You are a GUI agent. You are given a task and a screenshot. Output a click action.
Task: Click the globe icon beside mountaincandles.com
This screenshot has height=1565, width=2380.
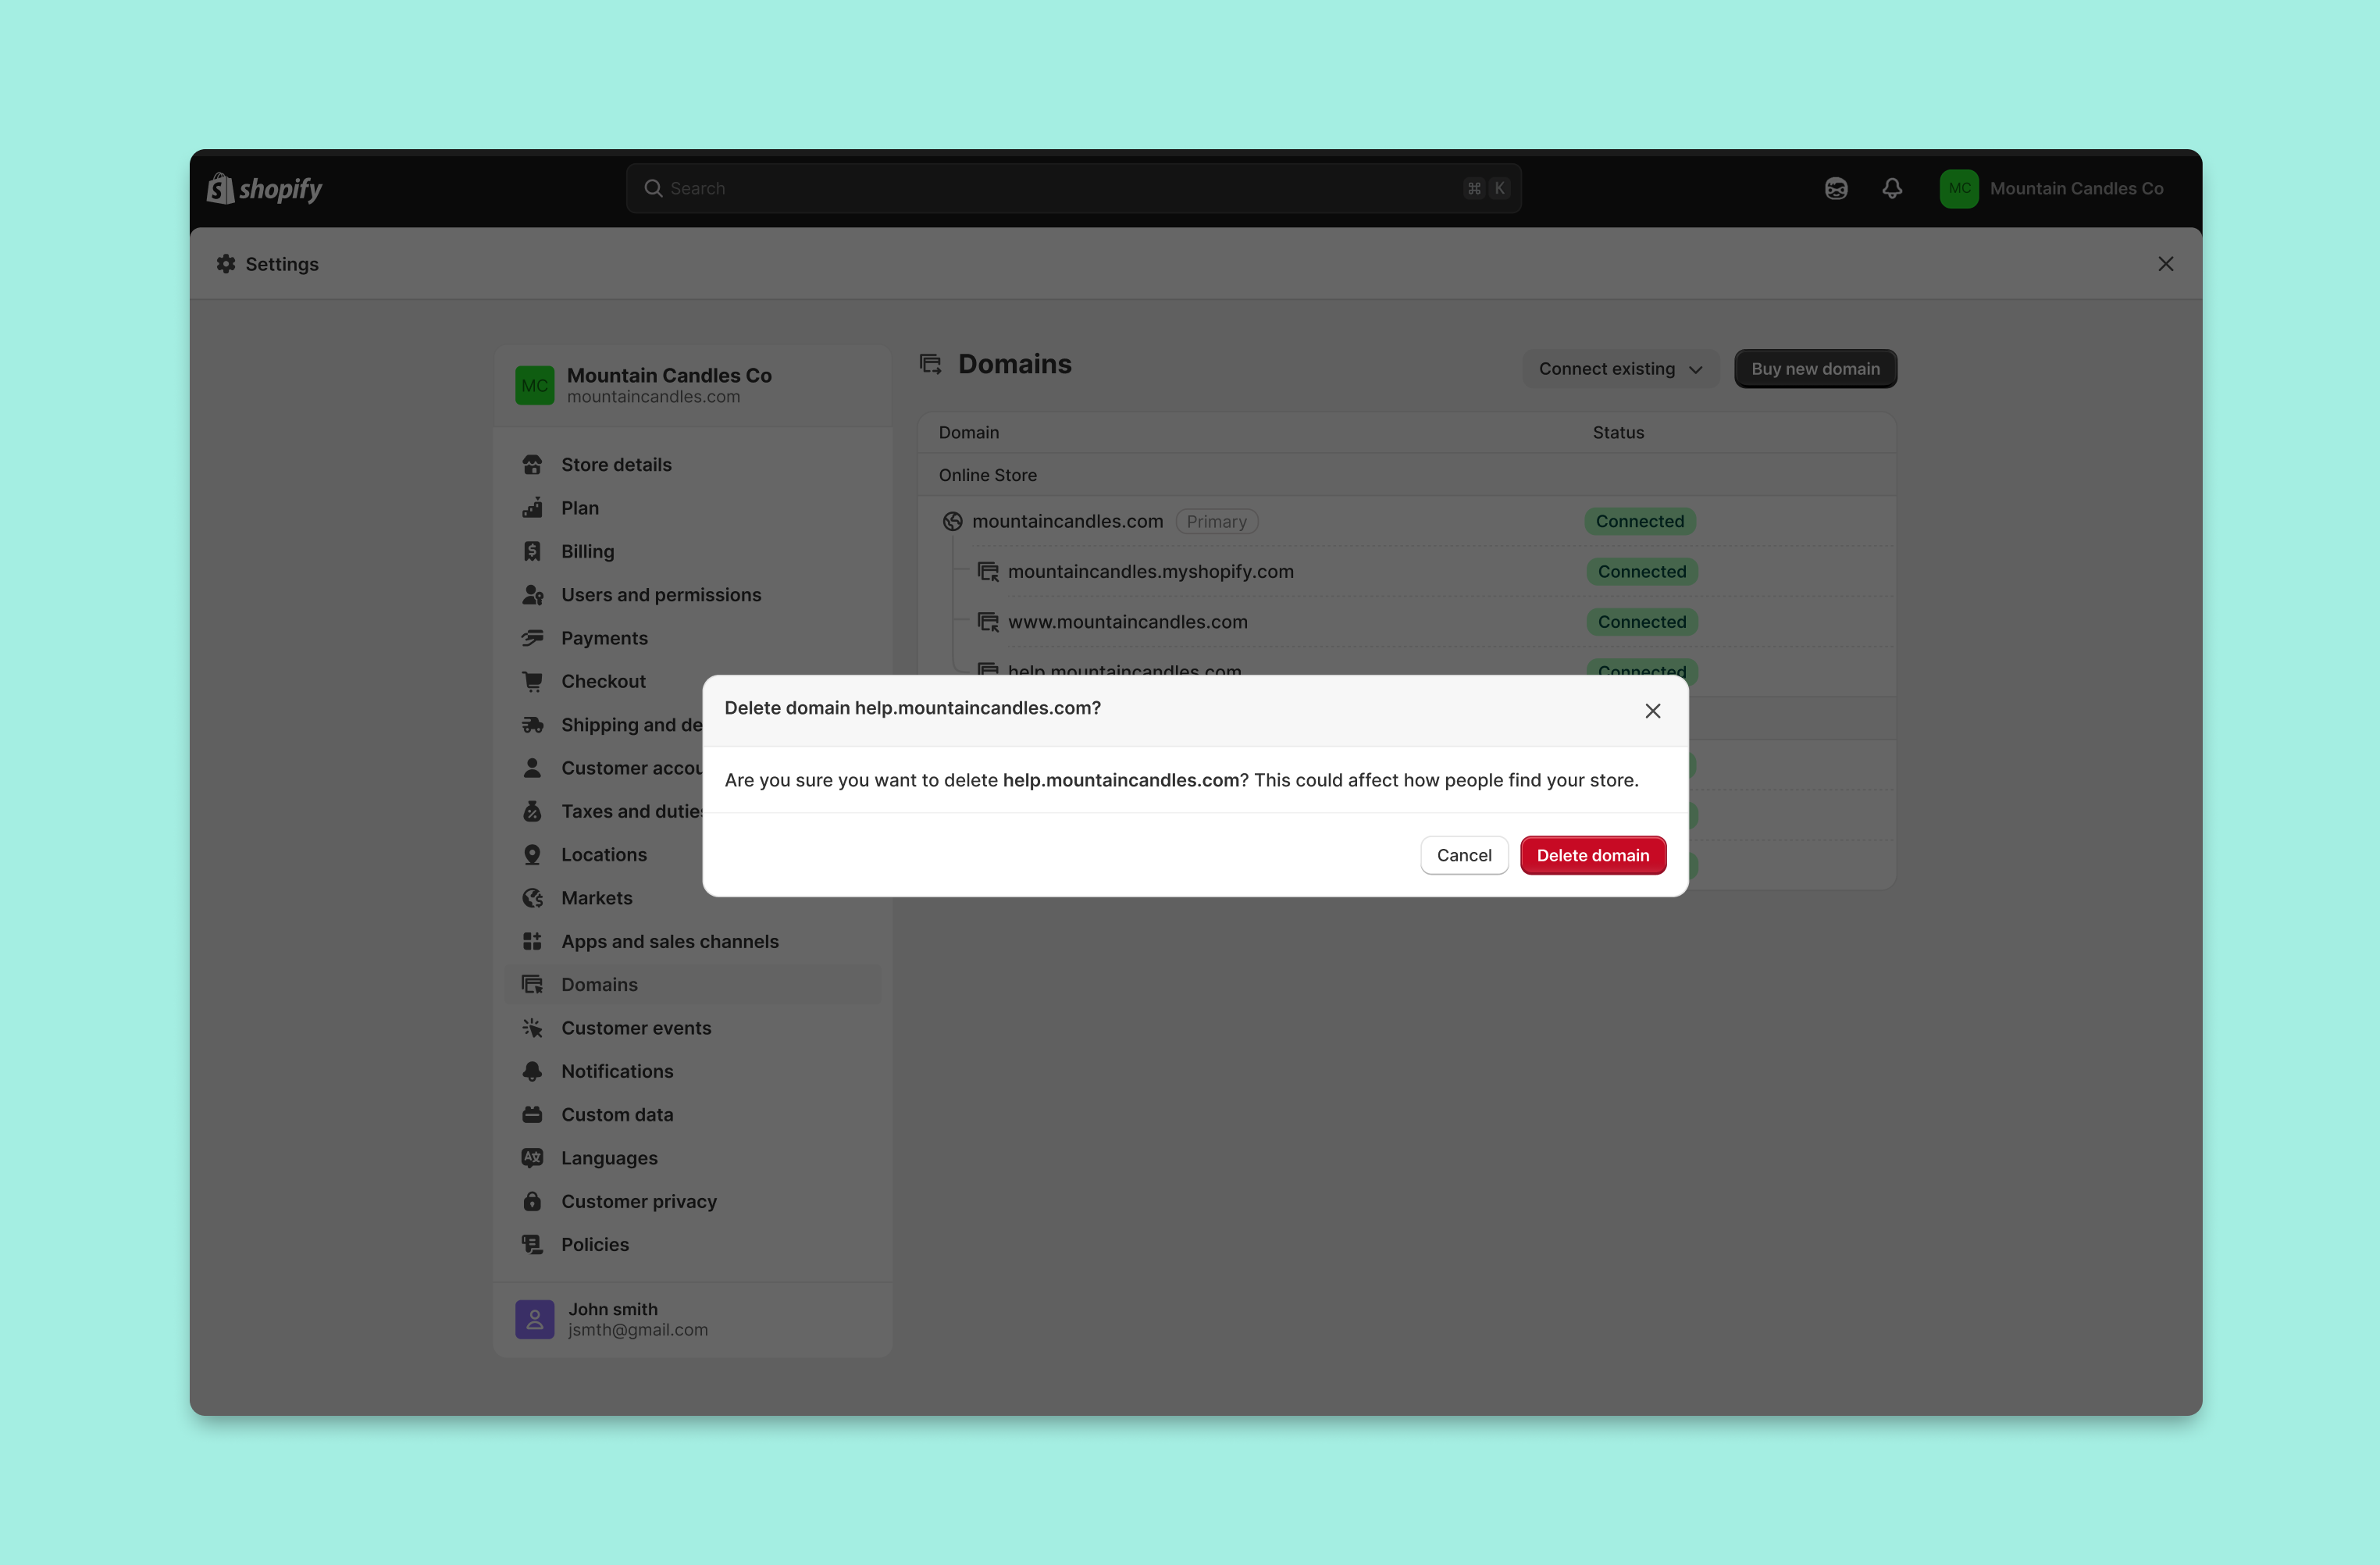(x=952, y=521)
